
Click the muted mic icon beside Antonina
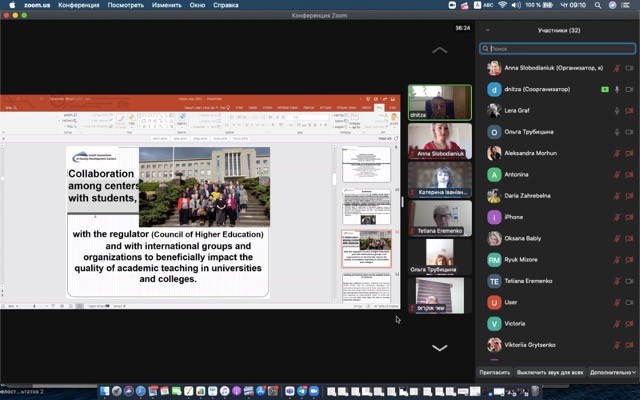pos(617,174)
